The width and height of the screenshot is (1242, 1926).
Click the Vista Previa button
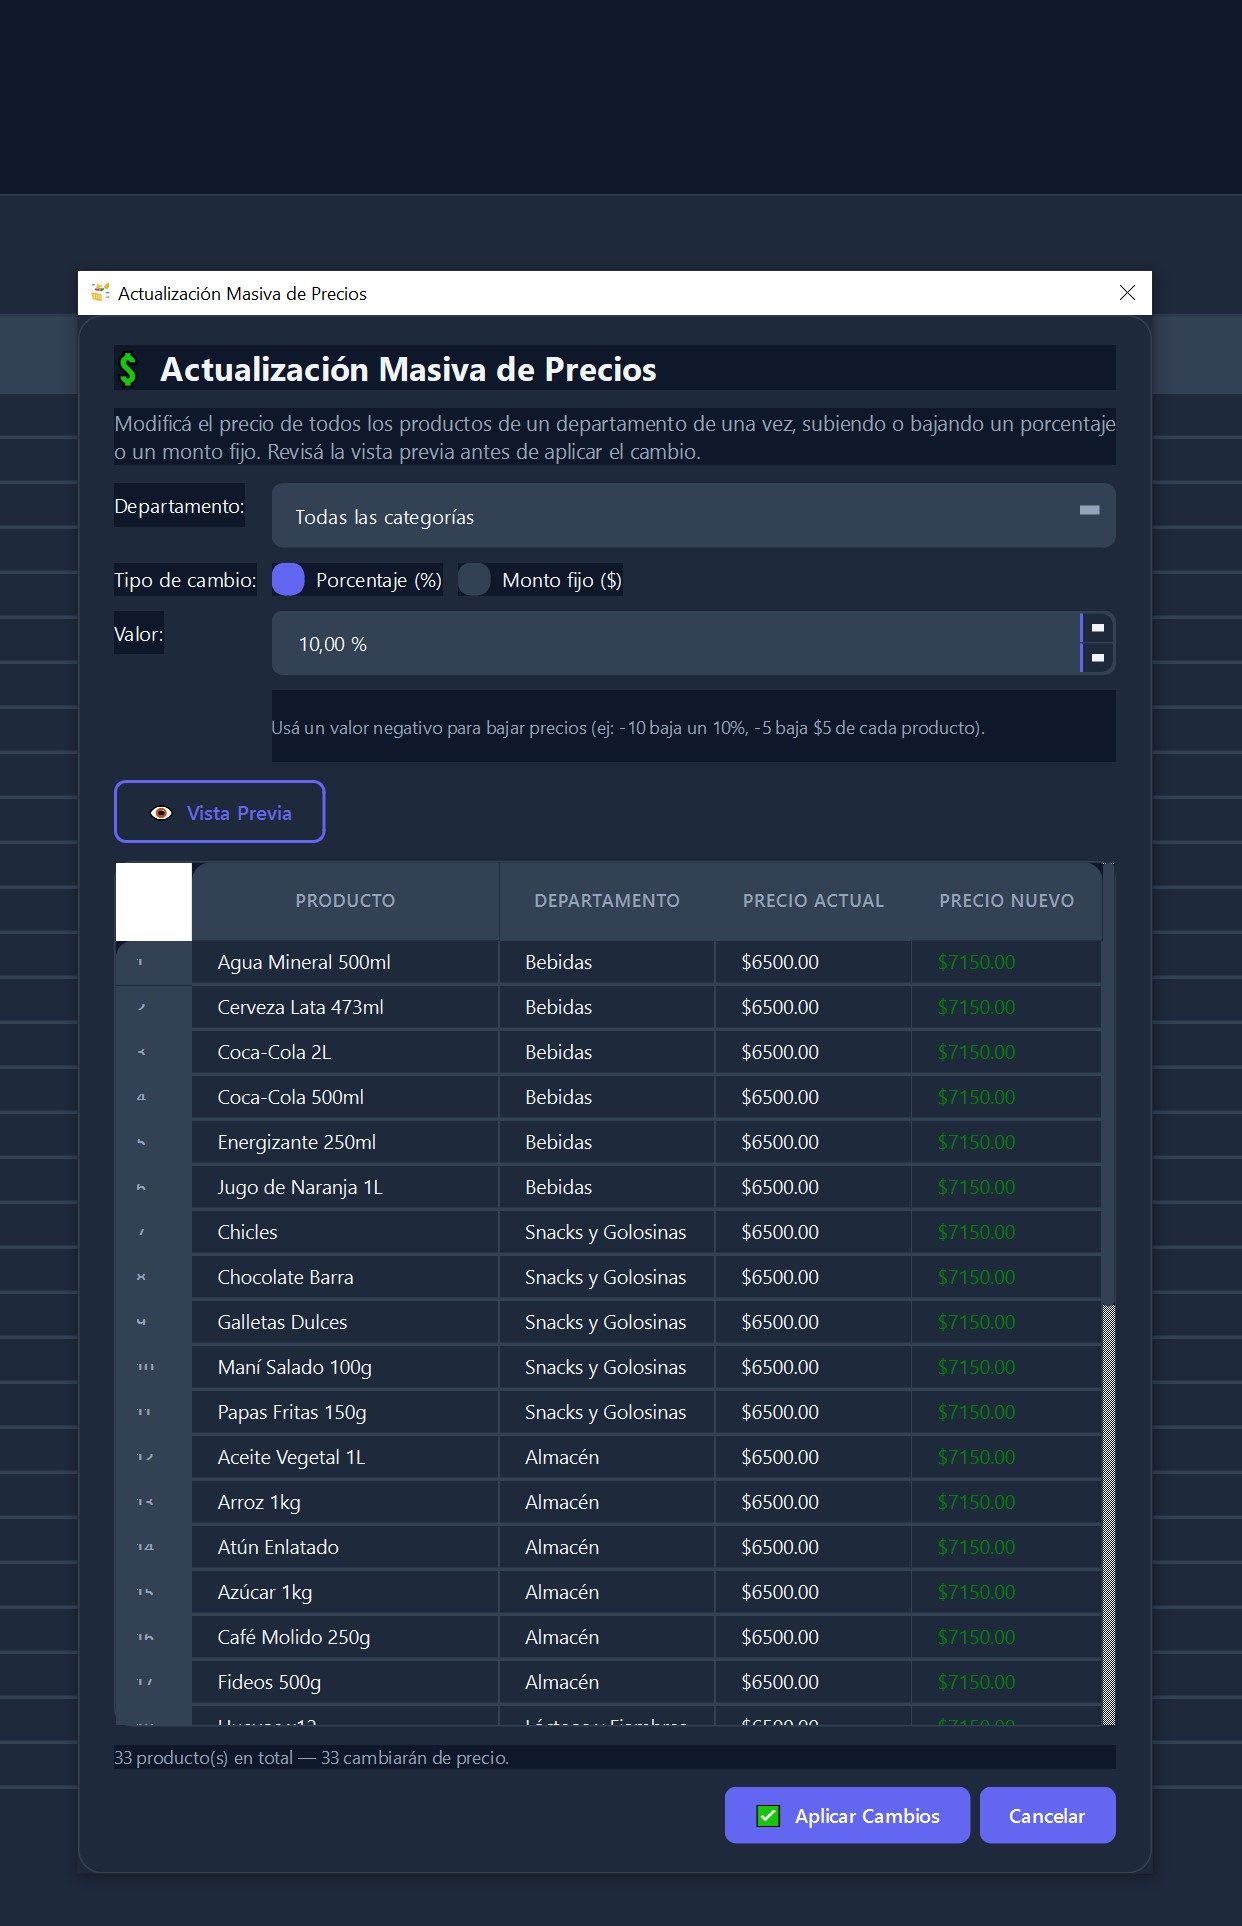tap(220, 812)
